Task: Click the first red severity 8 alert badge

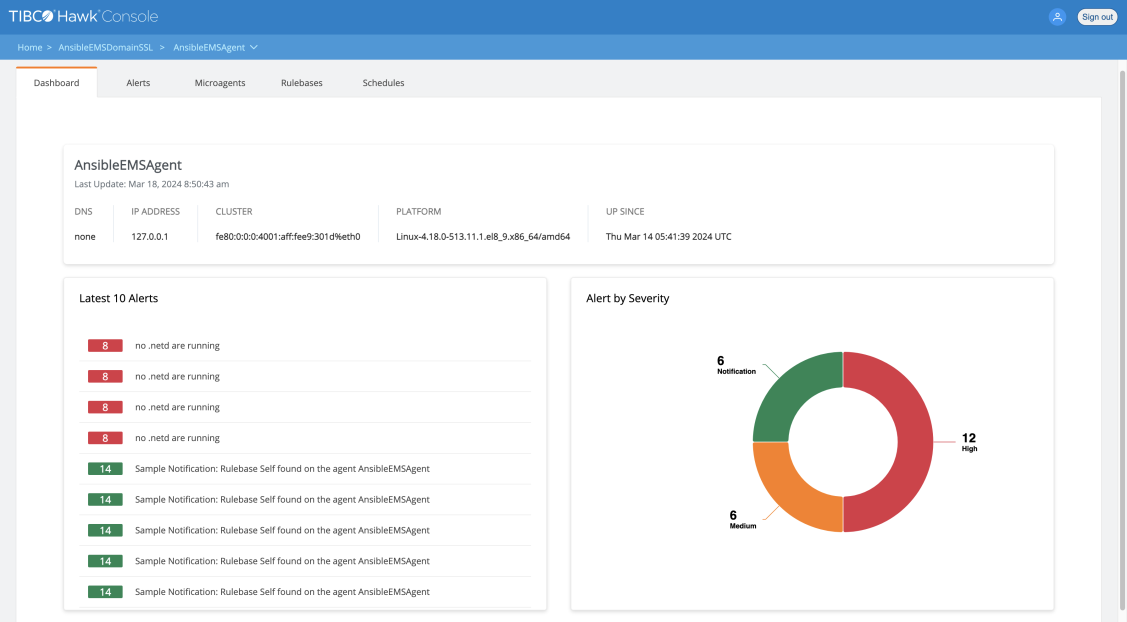Action: tap(105, 346)
